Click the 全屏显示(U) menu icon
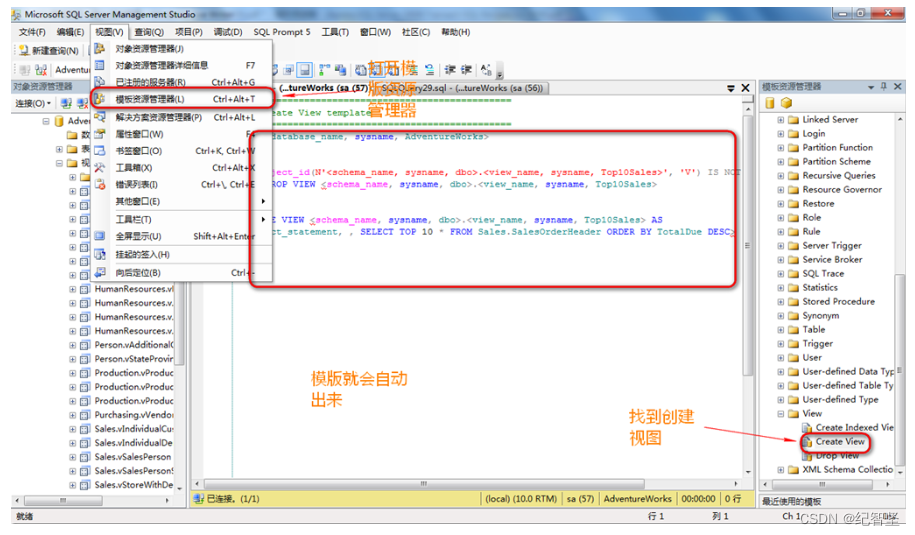915x535 pixels. point(100,236)
